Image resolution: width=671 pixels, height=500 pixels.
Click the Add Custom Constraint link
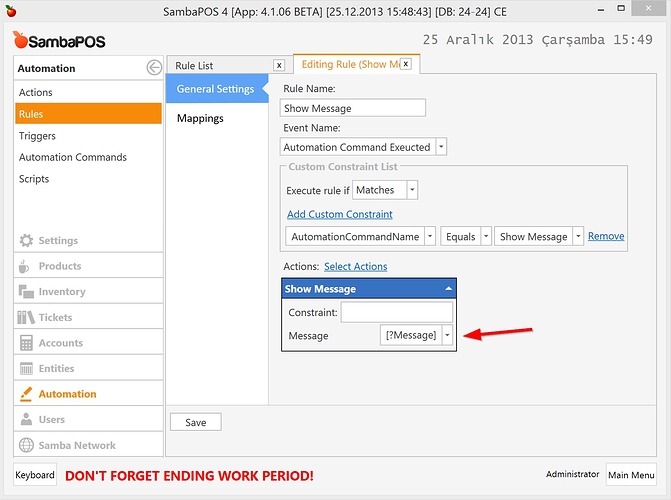(x=340, y=214)
